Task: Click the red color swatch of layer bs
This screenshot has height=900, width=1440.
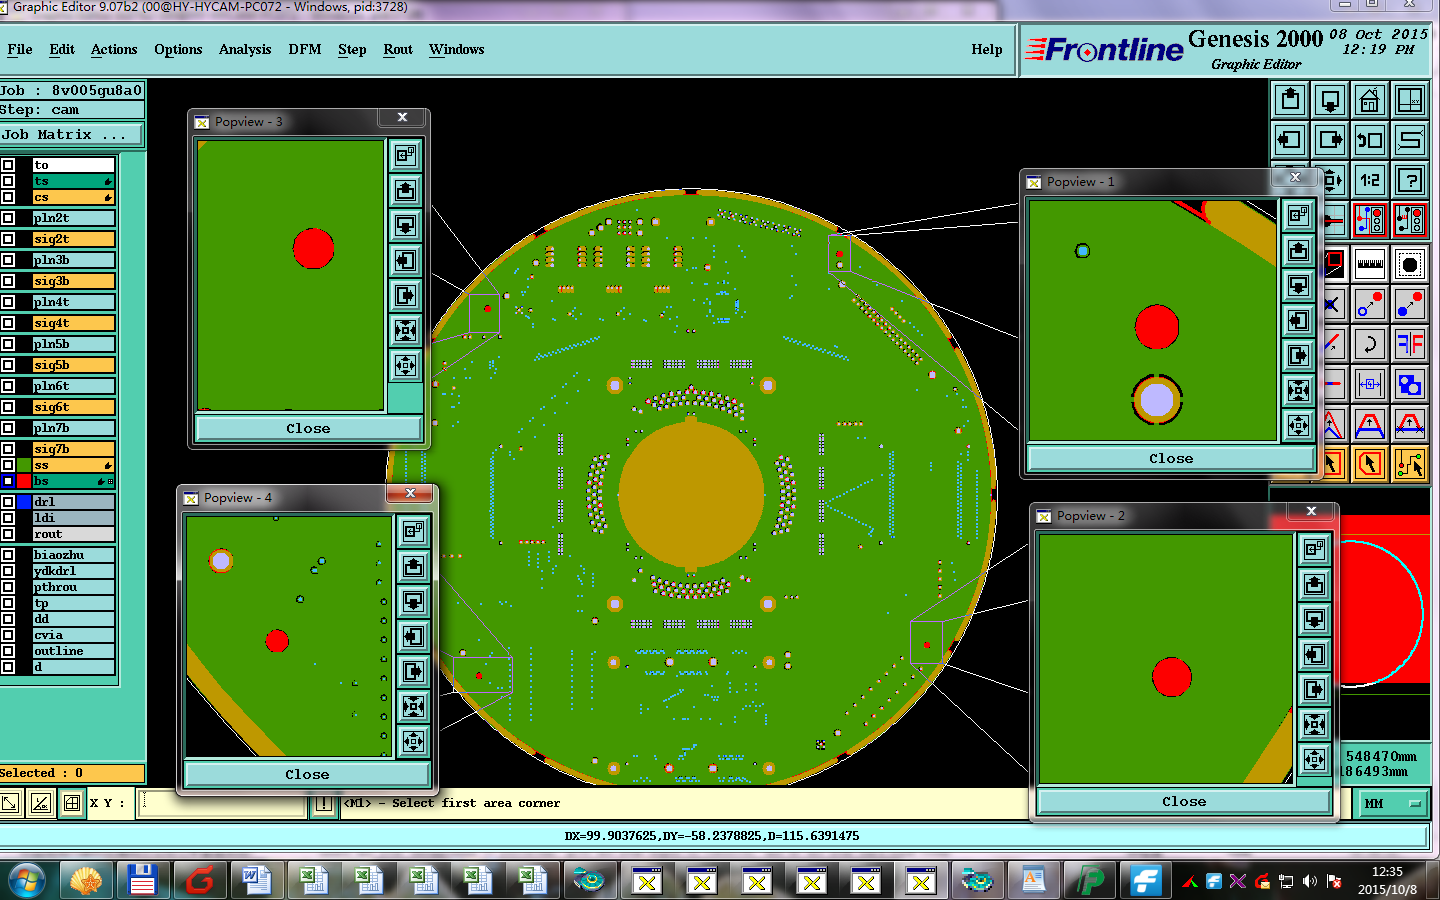Action: (24, 481)
